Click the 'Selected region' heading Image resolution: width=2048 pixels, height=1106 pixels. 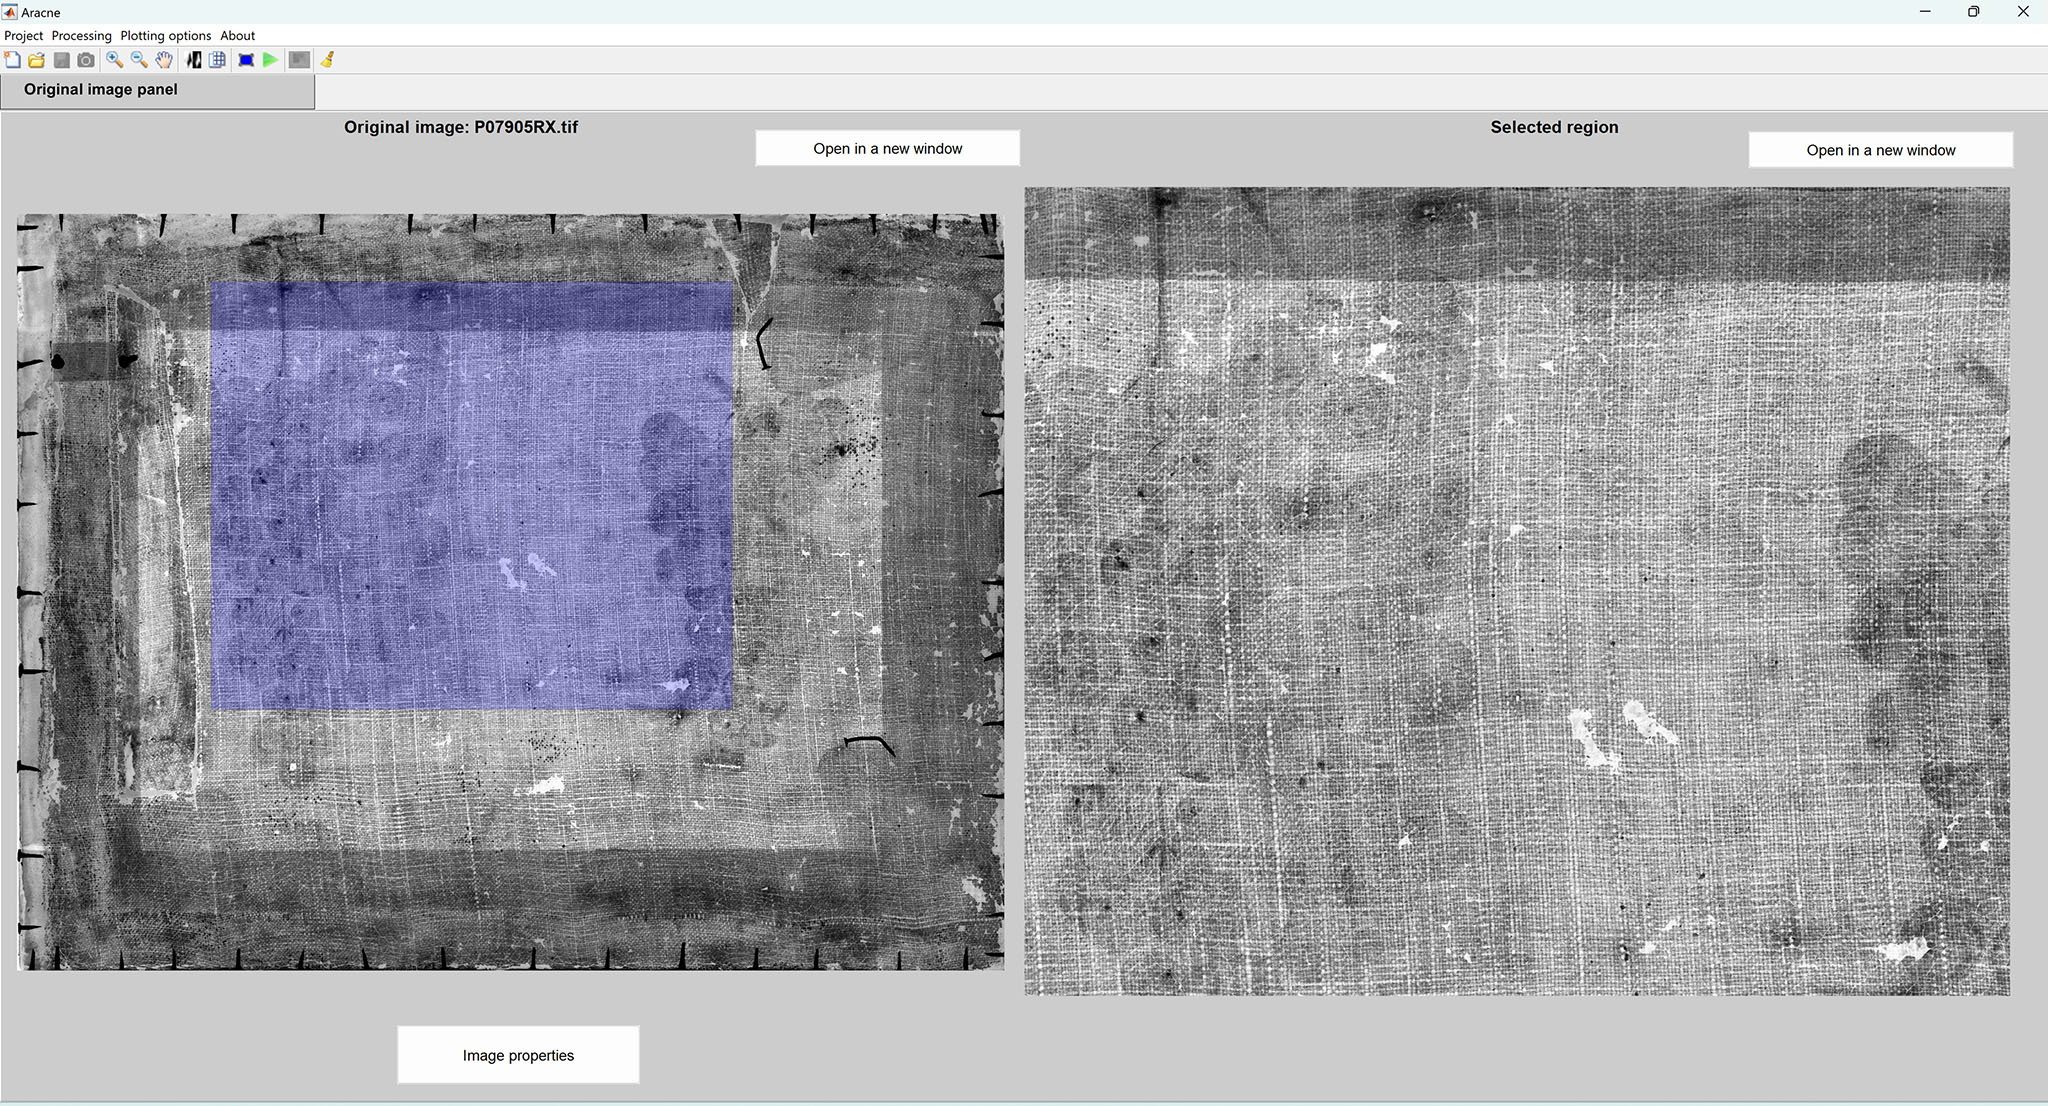pyautogui.click(x=1554, y=127)
